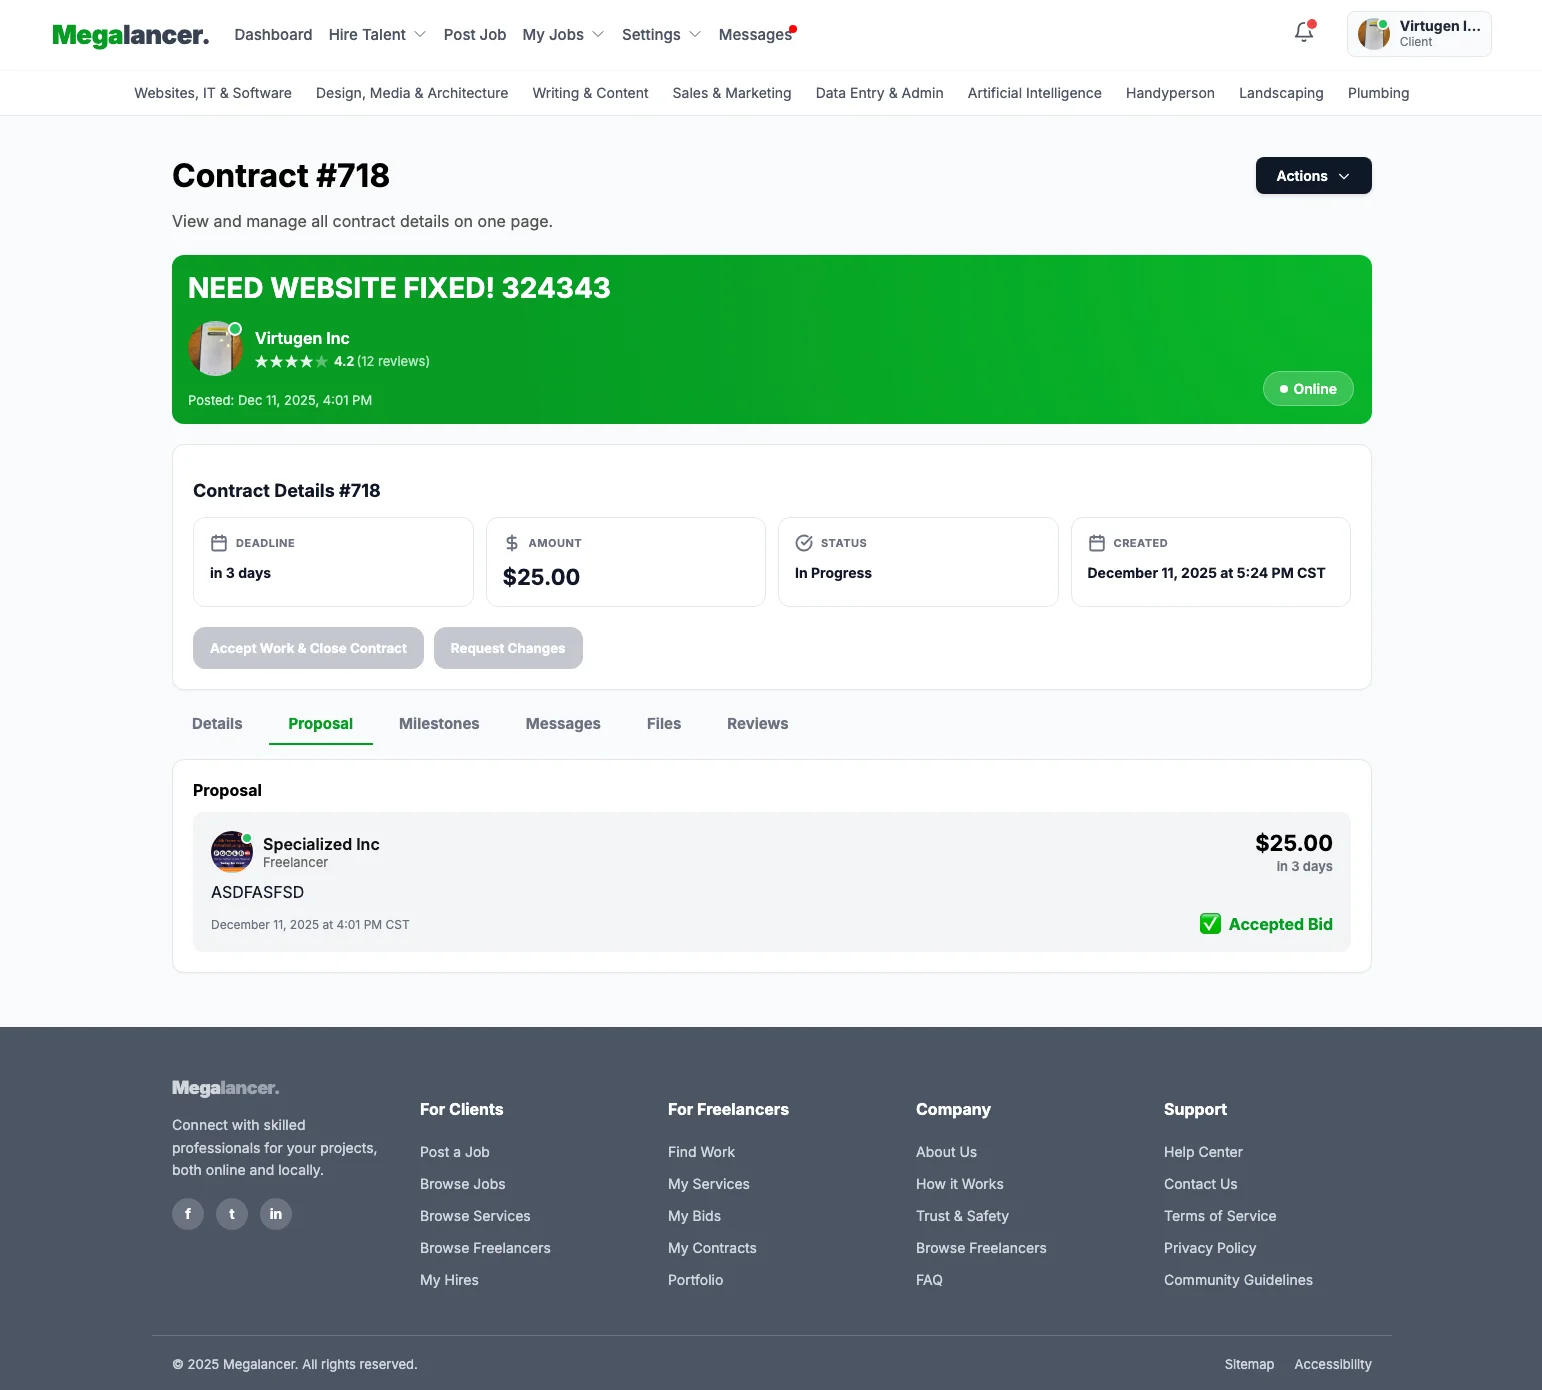1542x1390 pixels.
Task: Open the notifications bell
Action: click(x=1304, y=33)
